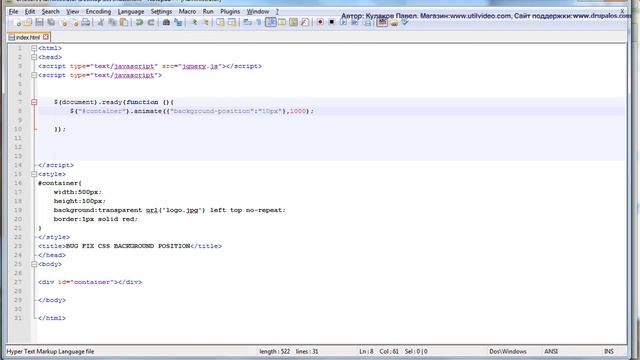The width and height of the screenshot is (640, 360).
Task: Toggle synchronized horizontal scrolling
Action: point(232,22)
